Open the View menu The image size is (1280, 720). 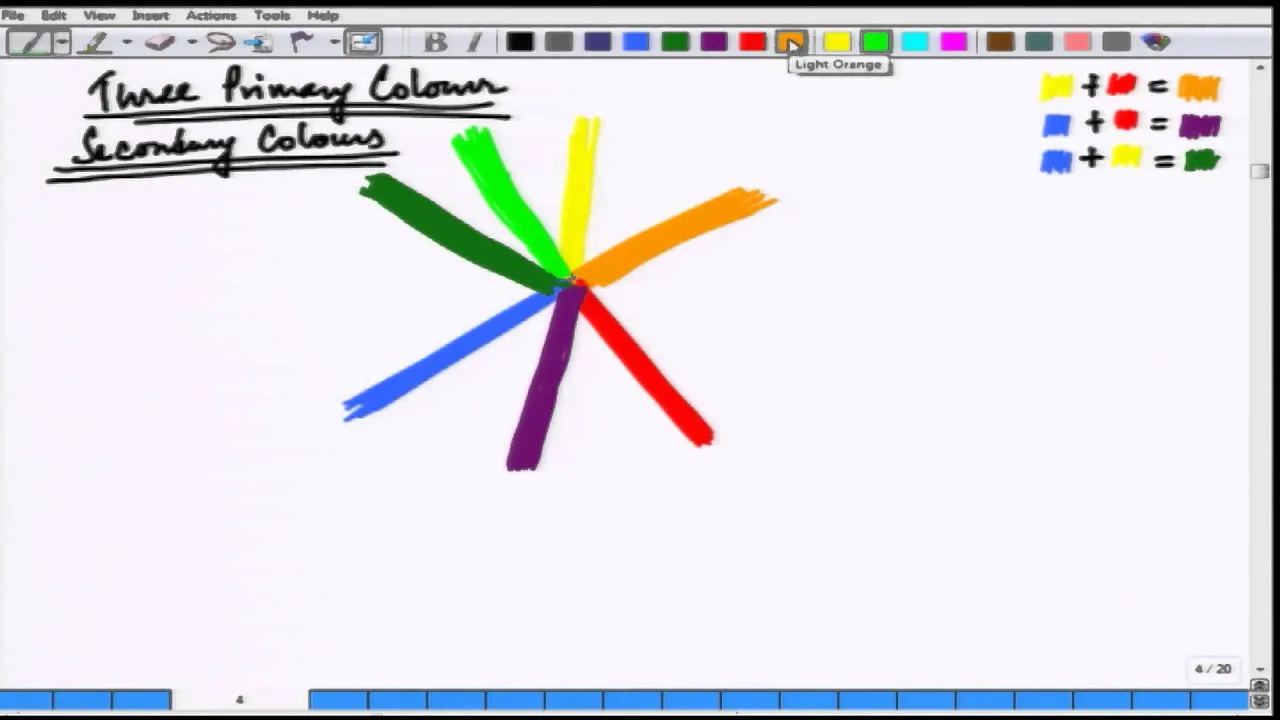(x=99, y=15)
